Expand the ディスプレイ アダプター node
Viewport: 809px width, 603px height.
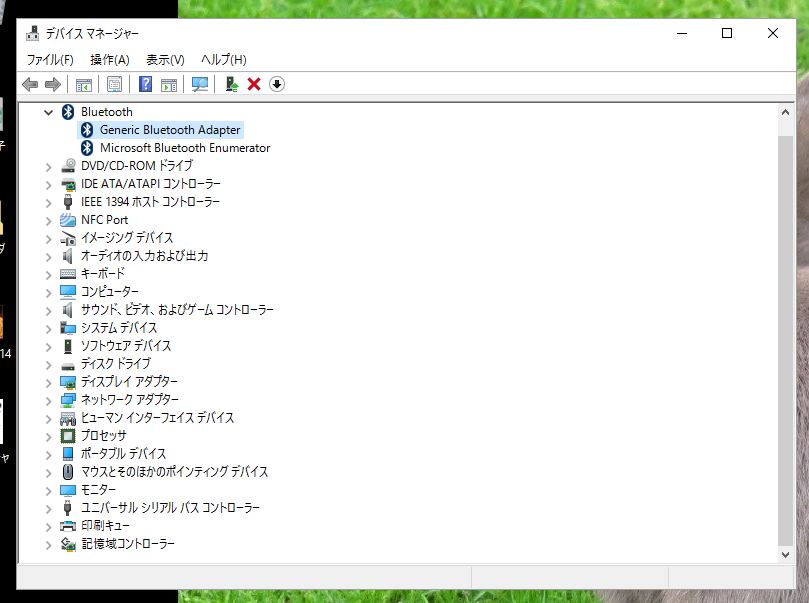point(48,383)
